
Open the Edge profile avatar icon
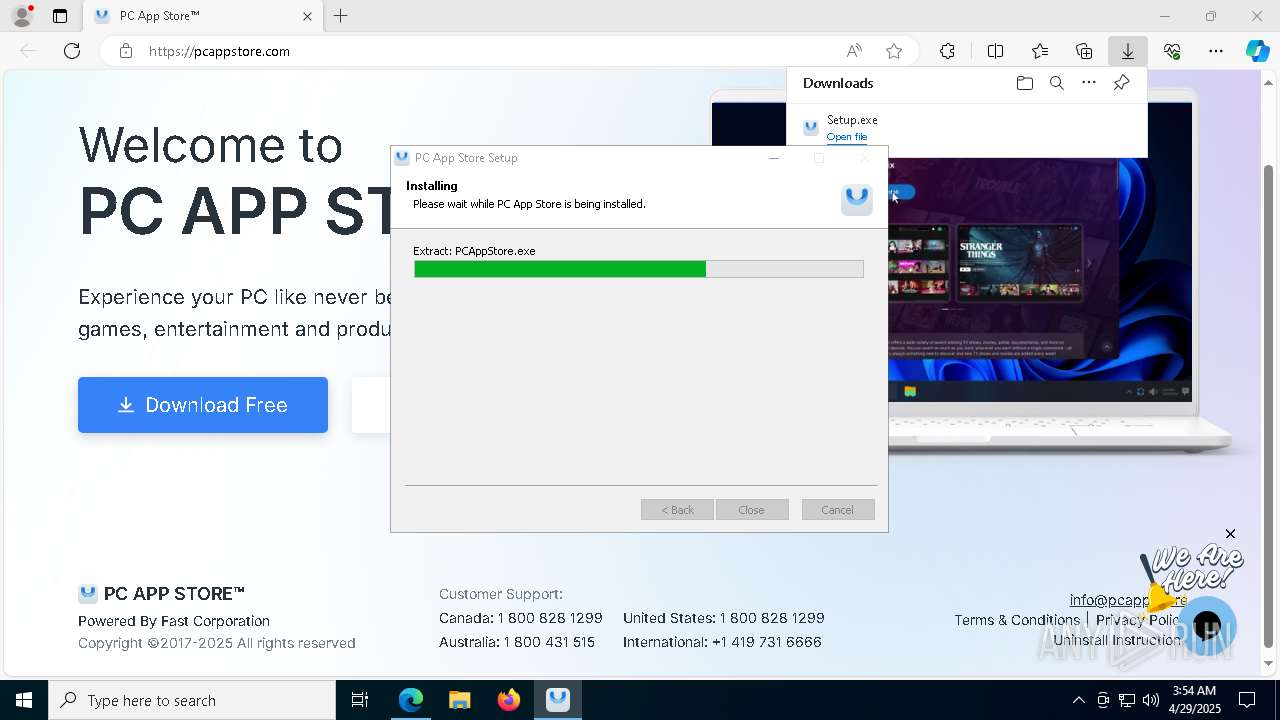21,16
